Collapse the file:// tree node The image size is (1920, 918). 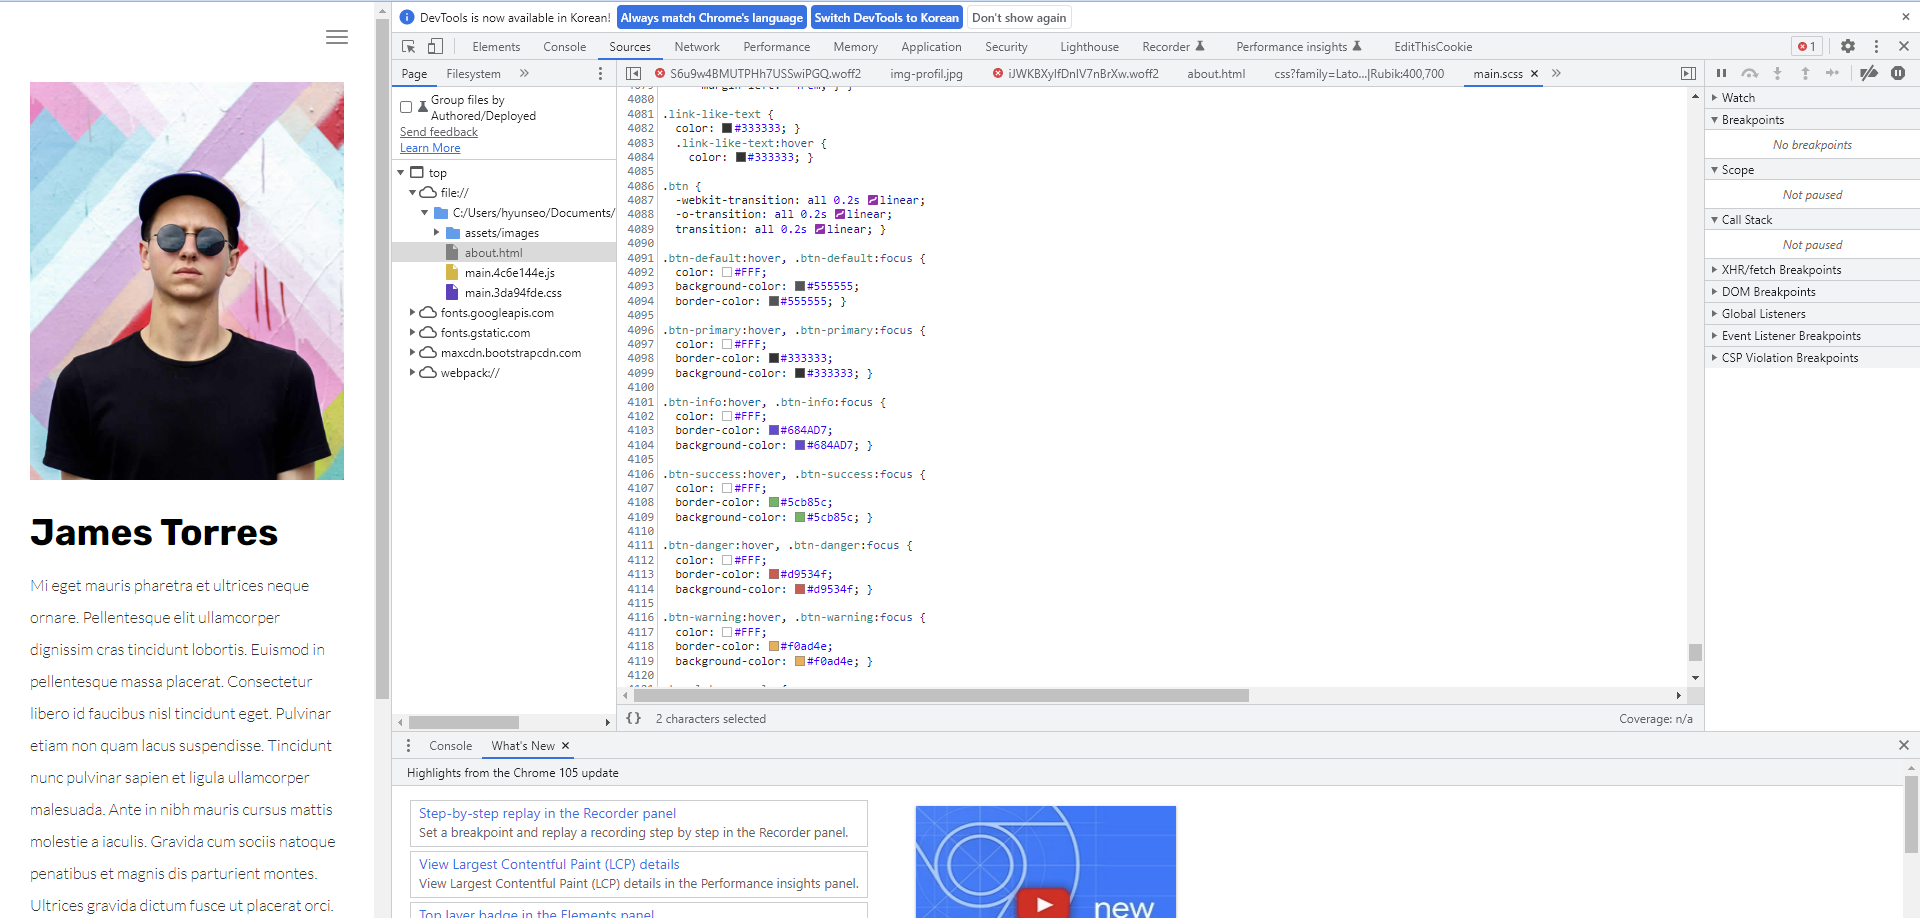(x=412, y=192)
